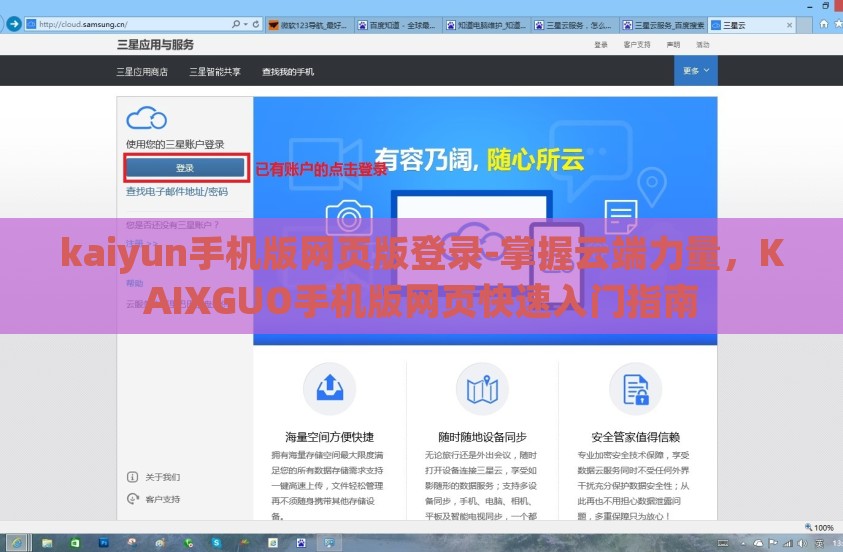This screenshot has width=843, height=552.
Task: Show hidden tray icons arrow
Action: click(745, 543)
